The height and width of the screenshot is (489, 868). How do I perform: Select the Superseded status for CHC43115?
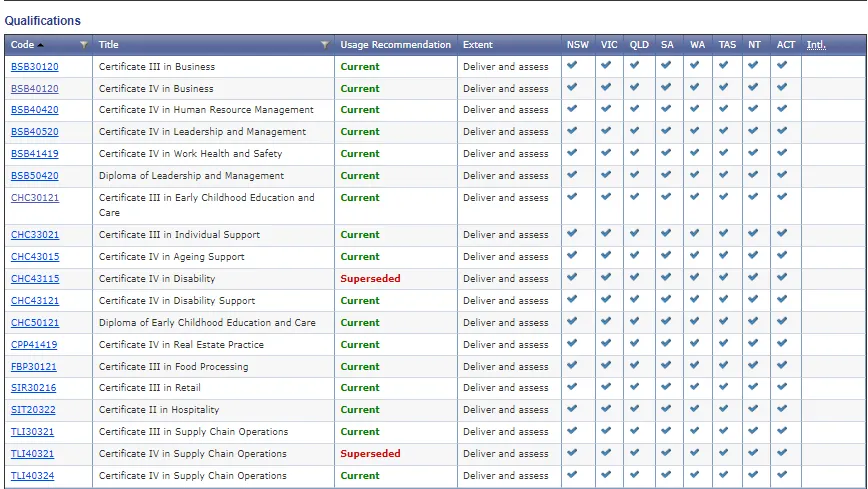pos(370,279)
